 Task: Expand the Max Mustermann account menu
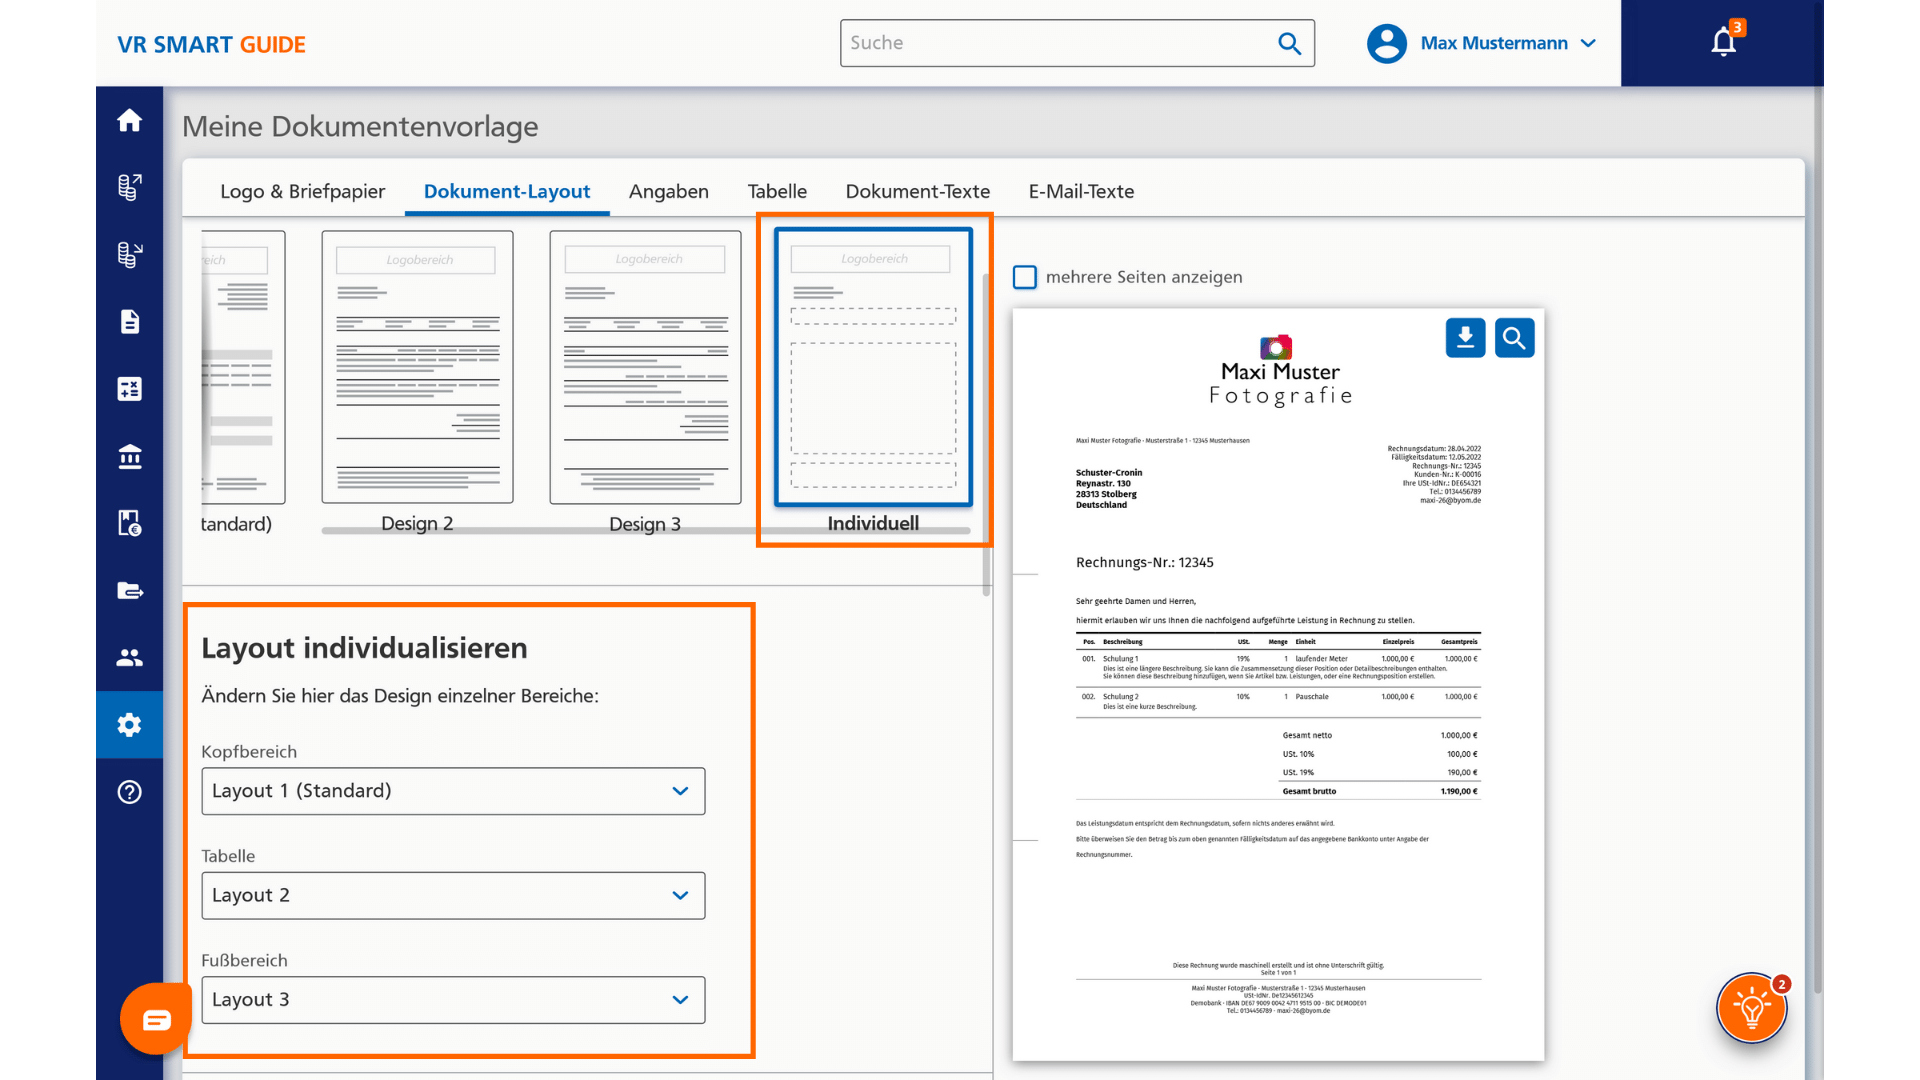click(1508, 43)
